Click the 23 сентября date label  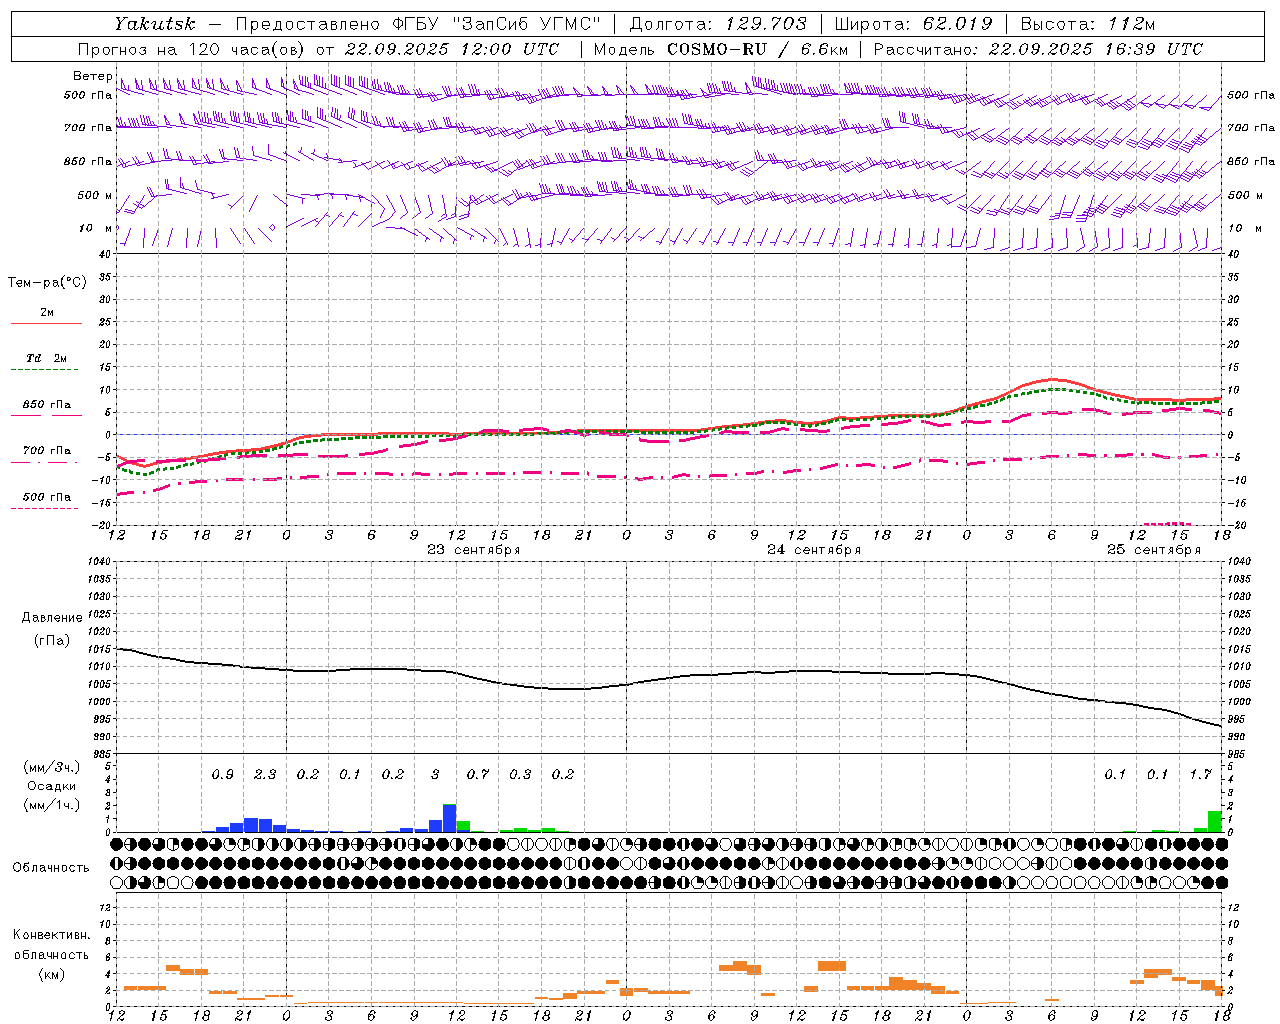coord(473,550)
